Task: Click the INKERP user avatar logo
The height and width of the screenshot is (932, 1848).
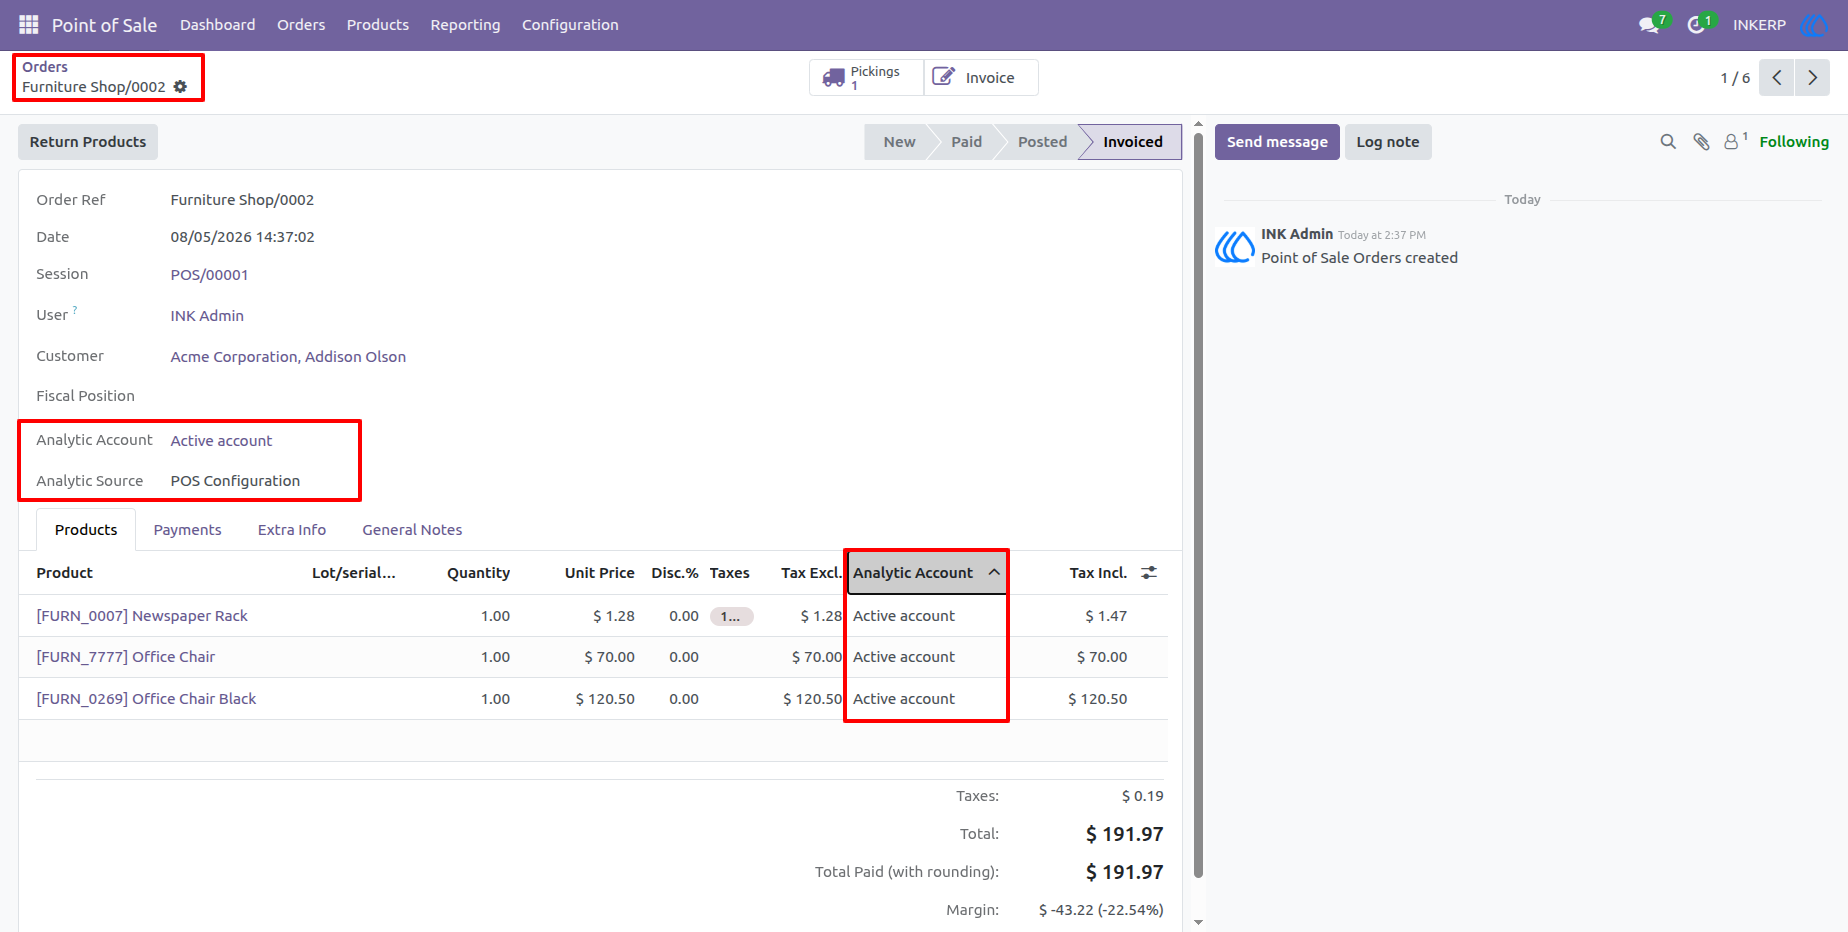Action: [x=1814, y=24]
